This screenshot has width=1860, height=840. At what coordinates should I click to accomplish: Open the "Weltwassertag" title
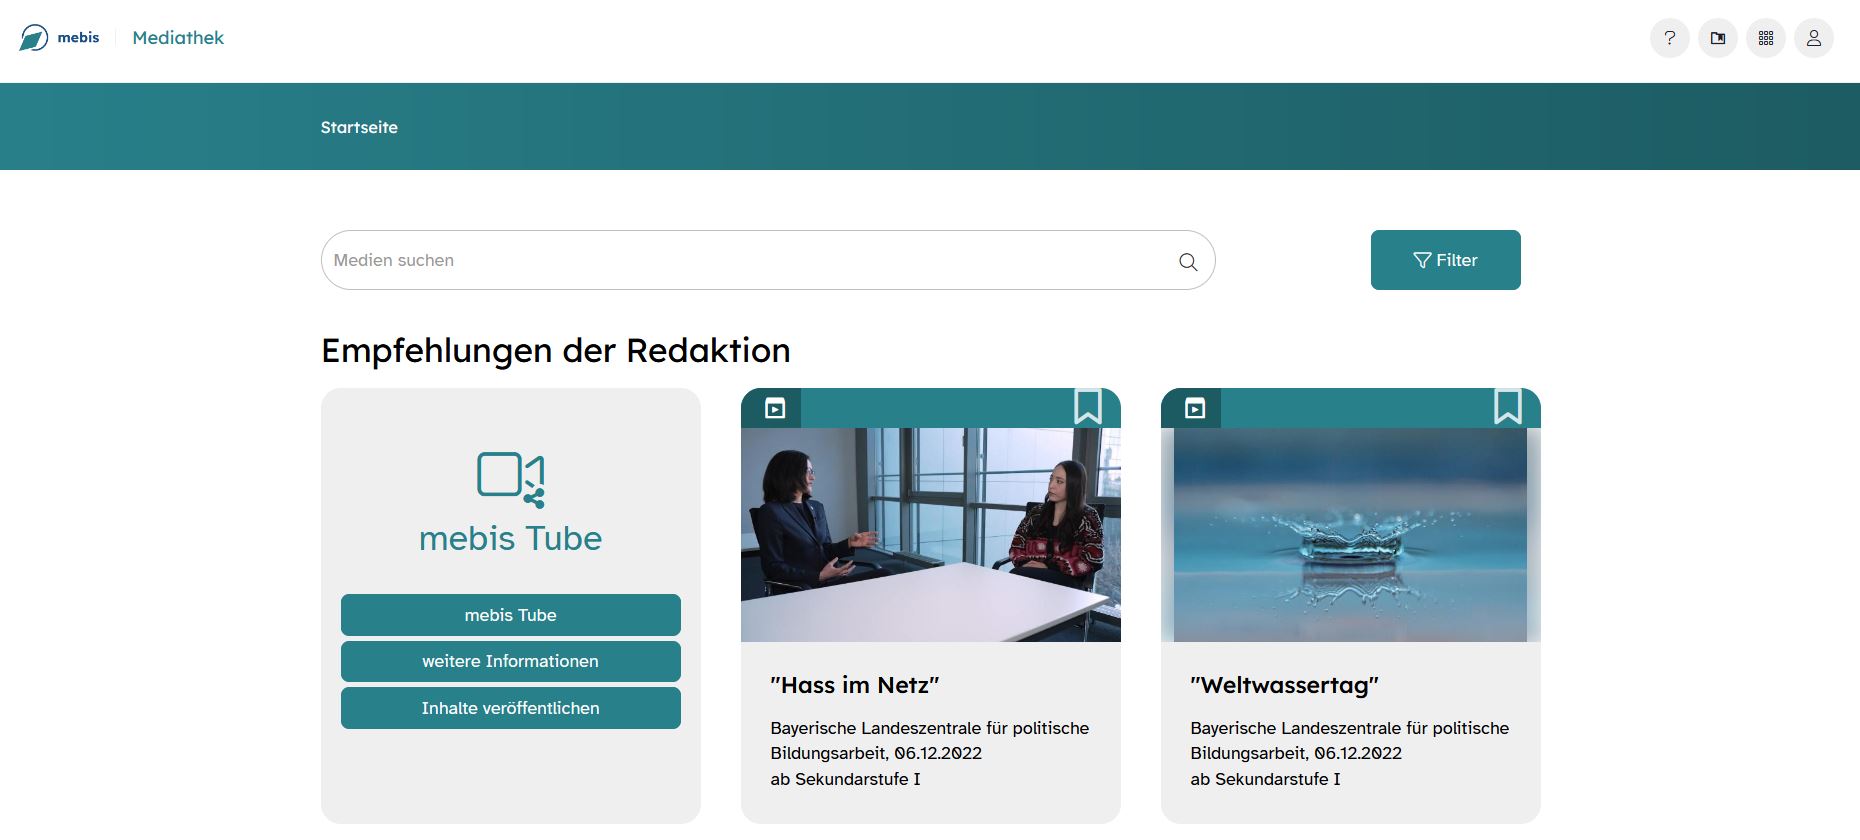coord(1284,685)
